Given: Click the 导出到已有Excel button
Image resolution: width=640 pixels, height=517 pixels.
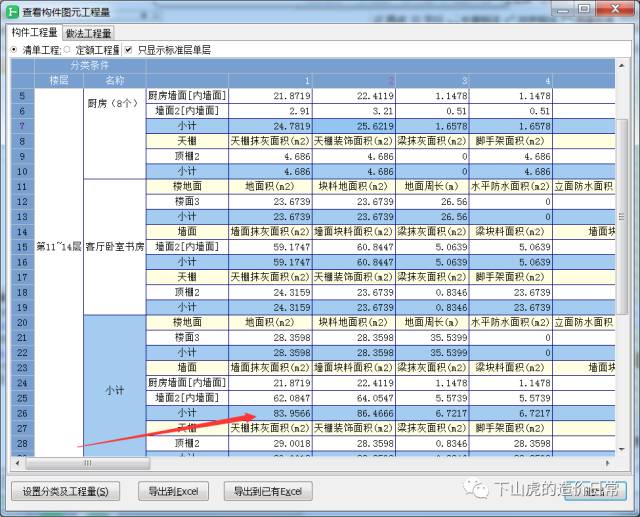Looking at the screenshot, I should coord(267,491).
